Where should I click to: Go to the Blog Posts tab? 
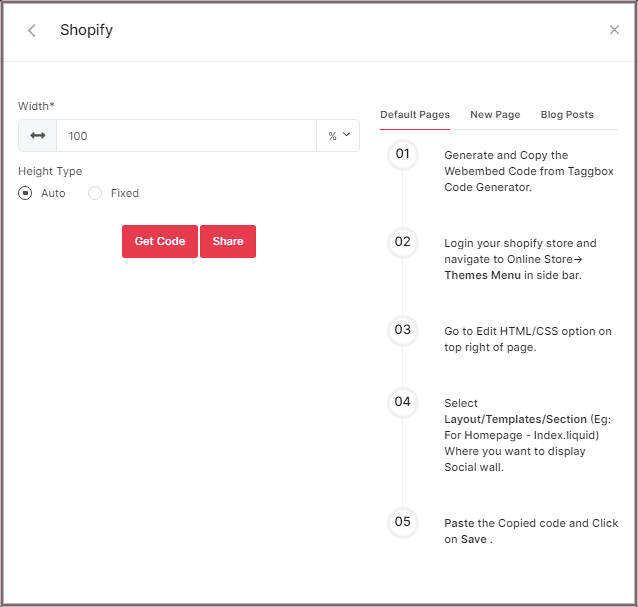pyautogui.click(x=567, y=115)
